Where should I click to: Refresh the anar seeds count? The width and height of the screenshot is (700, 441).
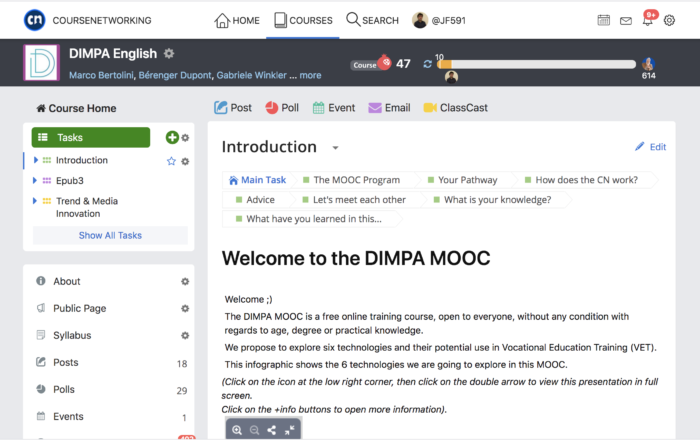pos(427,64)
